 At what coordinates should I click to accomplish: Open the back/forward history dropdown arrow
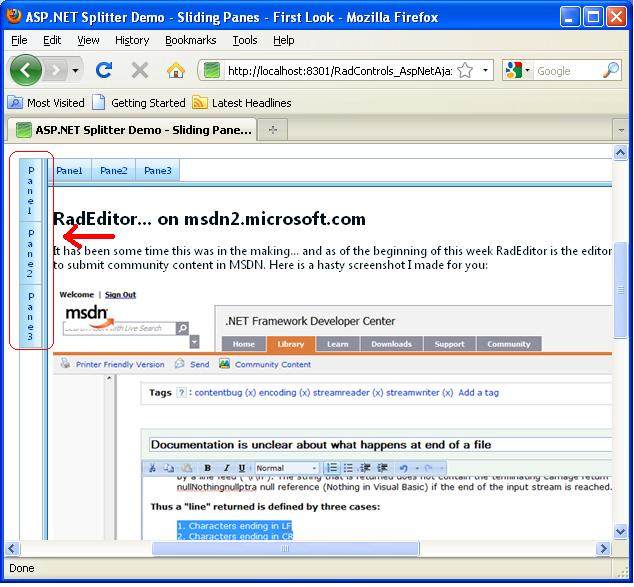(x=76, y=71)
